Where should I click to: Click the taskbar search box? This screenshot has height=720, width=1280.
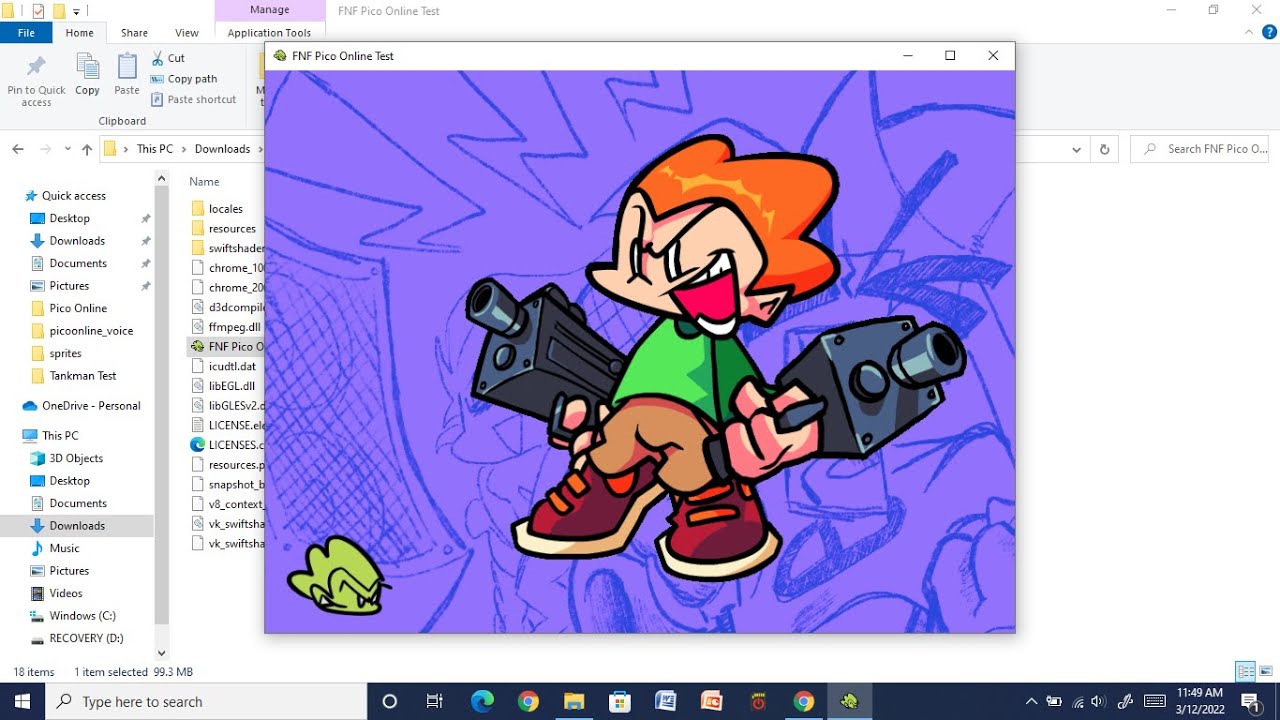(207, 701)
